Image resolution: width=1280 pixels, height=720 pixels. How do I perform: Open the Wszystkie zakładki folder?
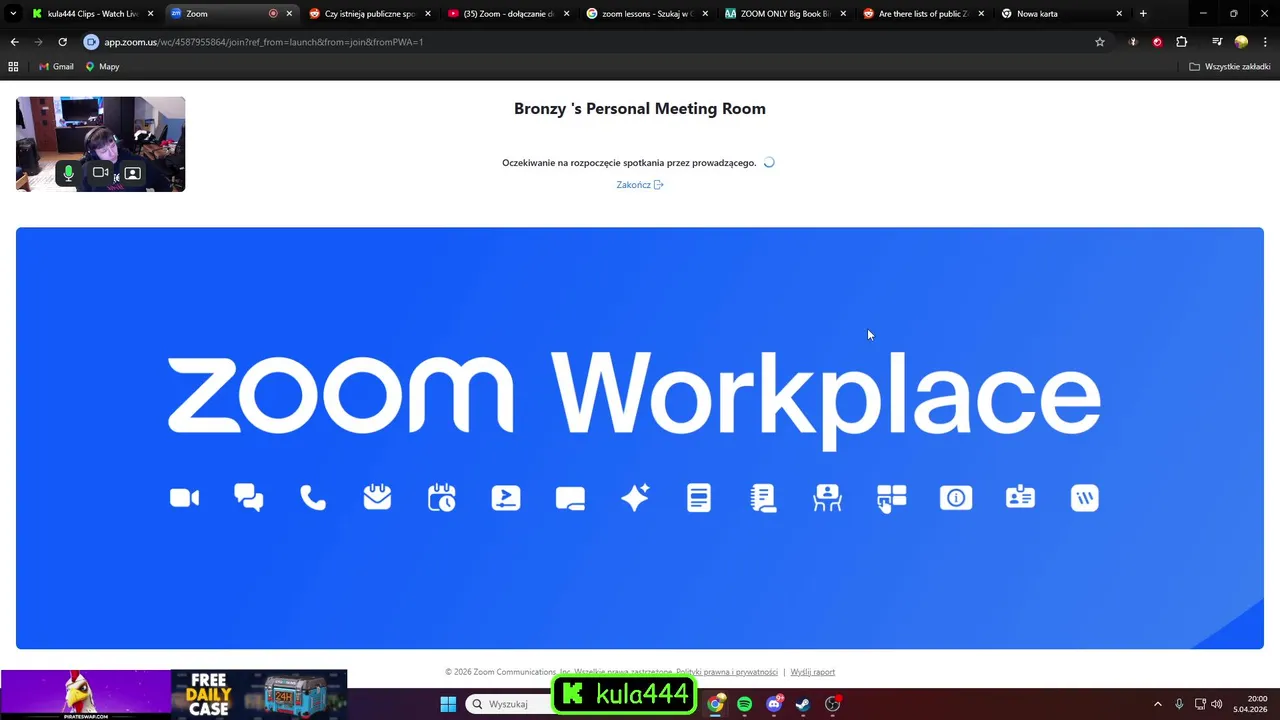(x=1230, y=67)
